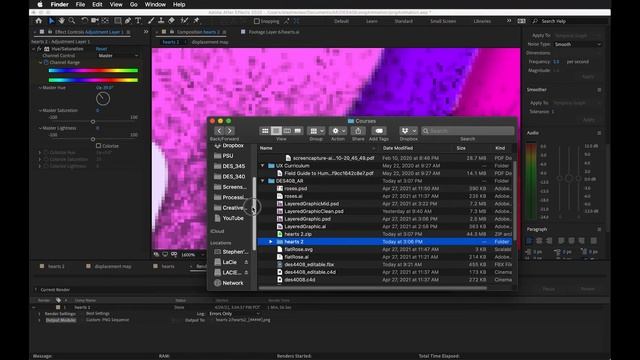Open the Apple menu
This screenshot has height=360, width=640.
coord(40,4)
